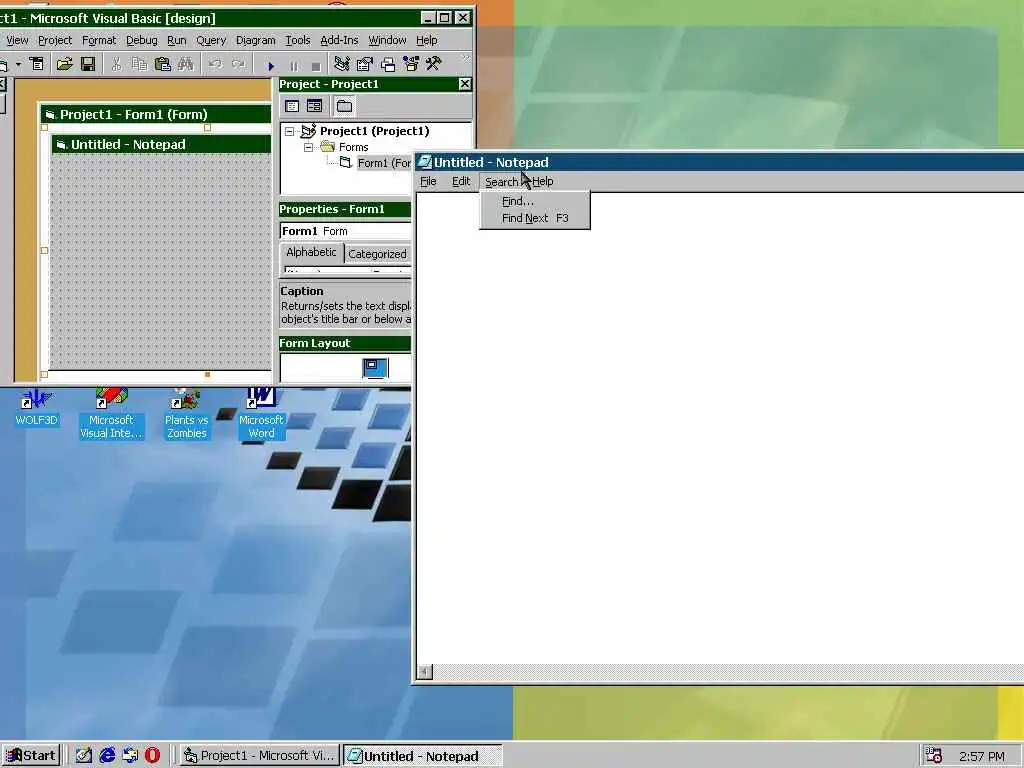Click the Search menu in Notepad
1024x768 pixels.
502,182
